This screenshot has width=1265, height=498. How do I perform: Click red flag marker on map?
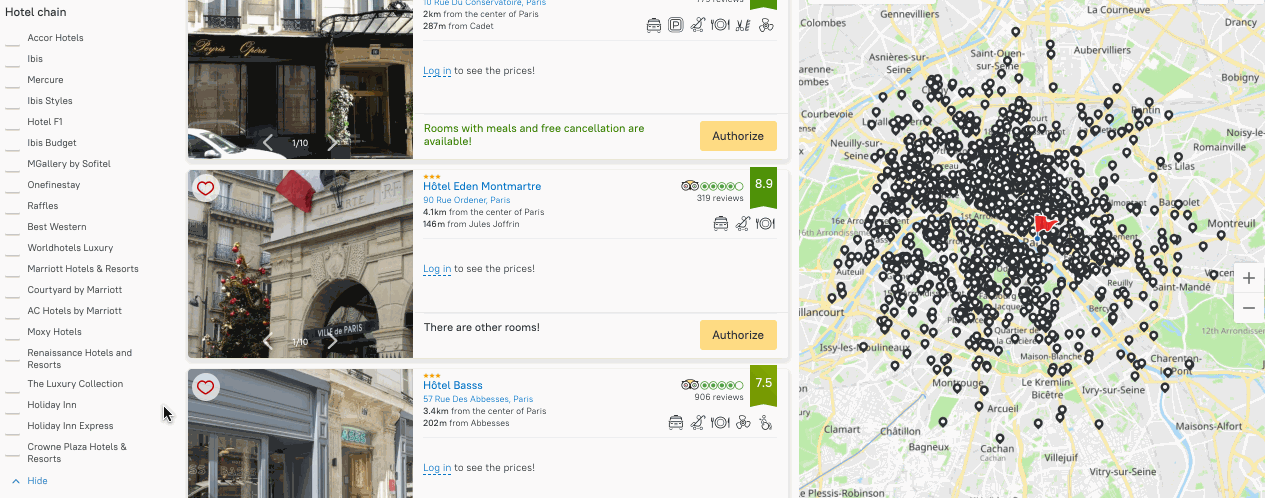[x=1044, y=224]
